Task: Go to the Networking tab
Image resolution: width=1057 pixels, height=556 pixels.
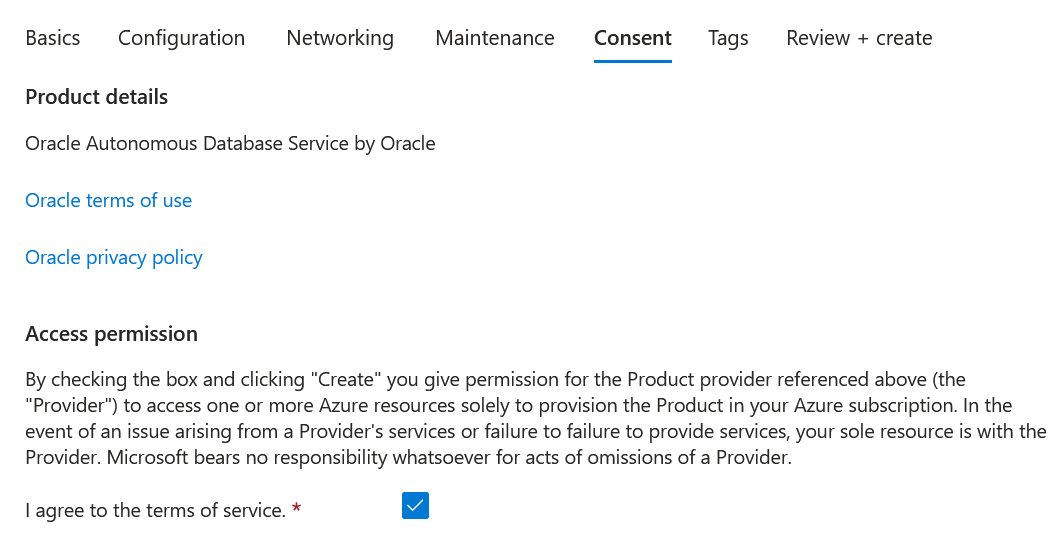Action: pos(340,38)
